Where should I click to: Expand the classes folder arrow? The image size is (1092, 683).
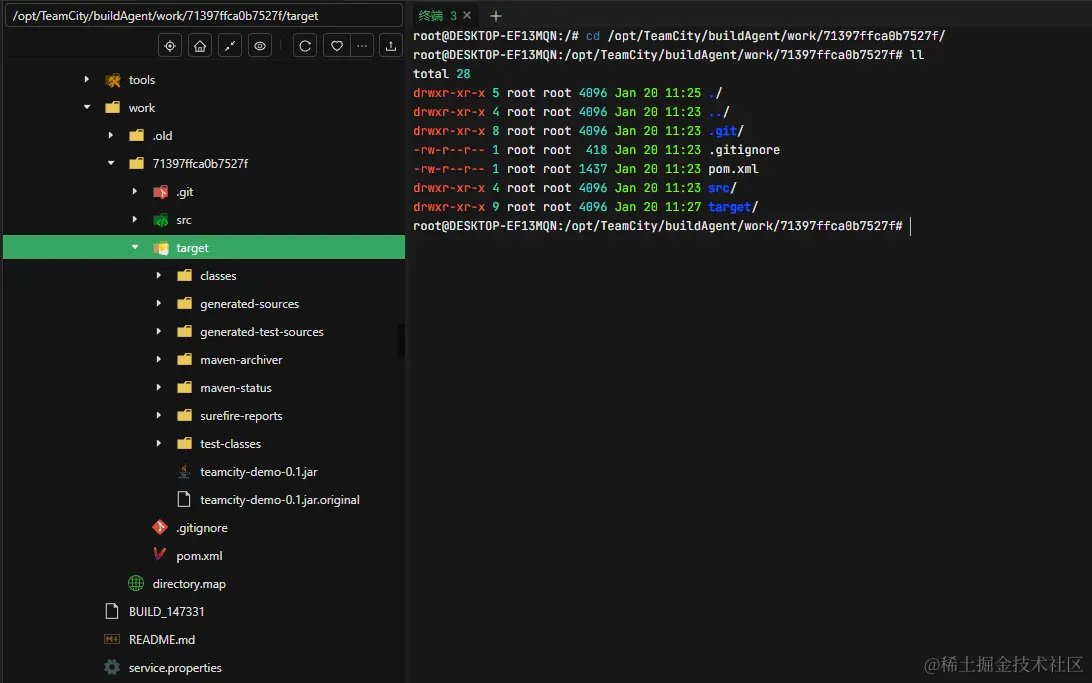(x=158, y=275)
